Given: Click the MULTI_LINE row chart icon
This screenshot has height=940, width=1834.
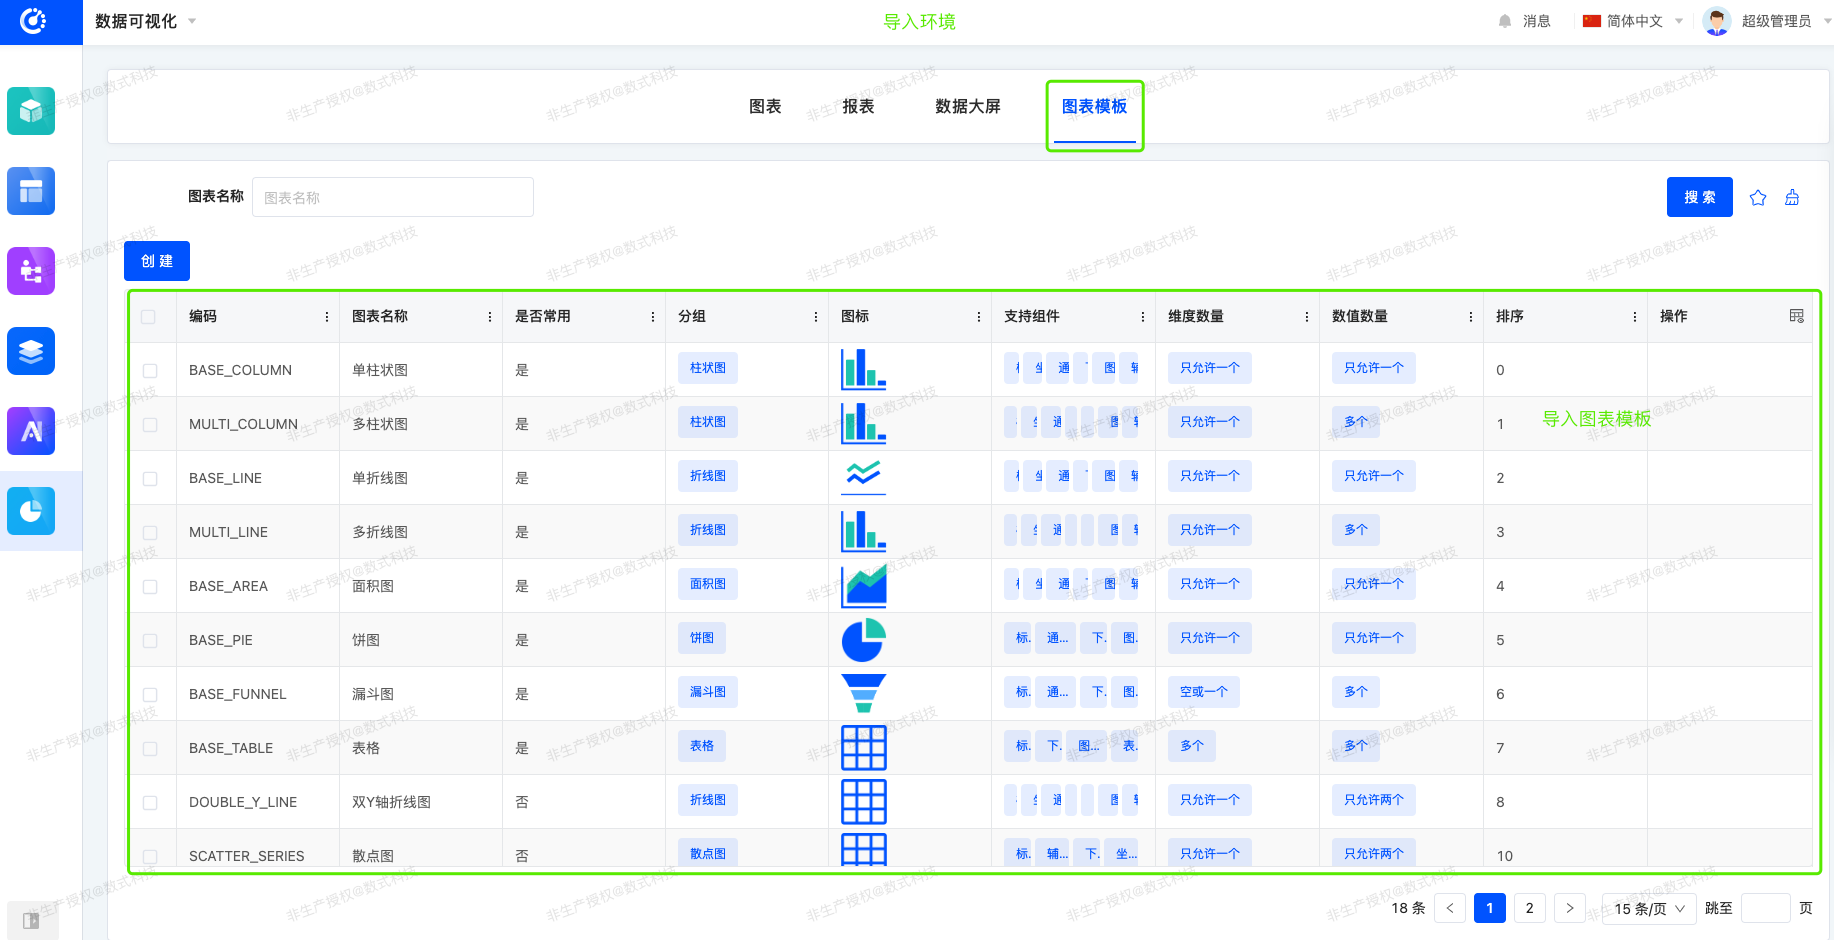Looking at the screenshot, I should point(864,531).
